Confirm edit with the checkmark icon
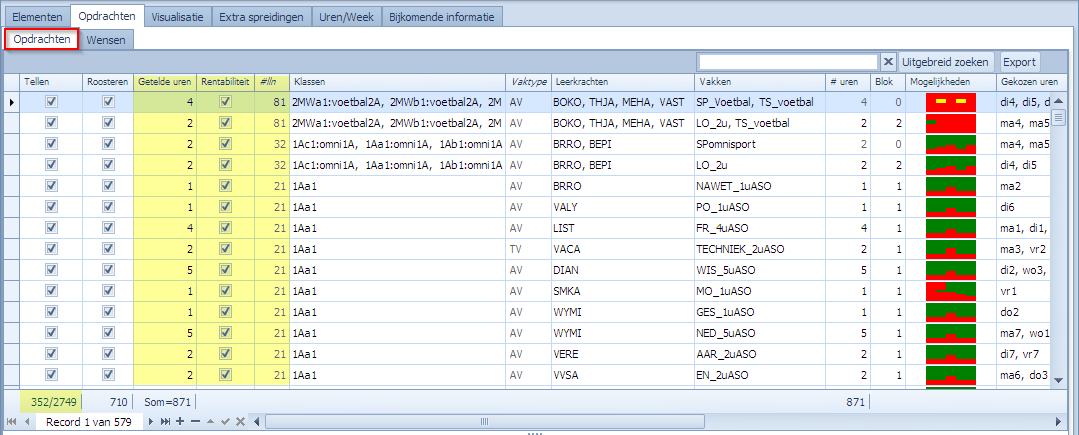This screenshot has height=435, width=1079. [226, 421]
